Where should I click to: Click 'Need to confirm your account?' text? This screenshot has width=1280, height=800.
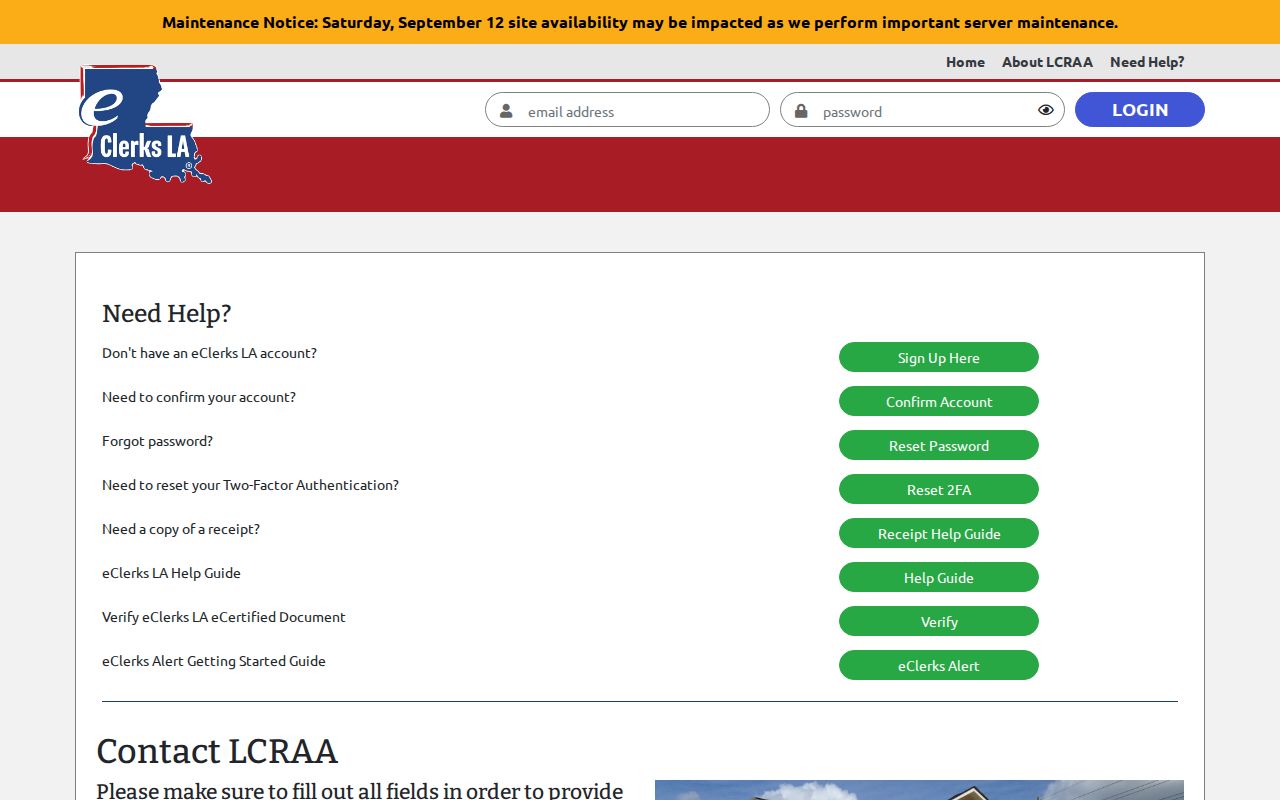tap(199, 397)
